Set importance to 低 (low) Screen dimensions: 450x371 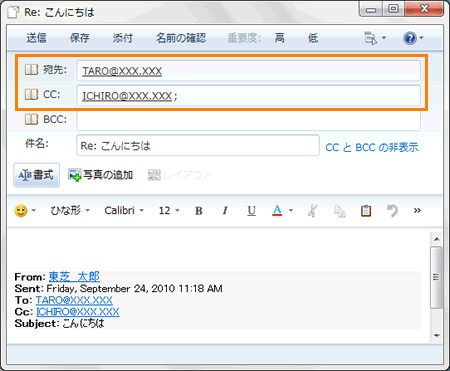click(313, 38)
